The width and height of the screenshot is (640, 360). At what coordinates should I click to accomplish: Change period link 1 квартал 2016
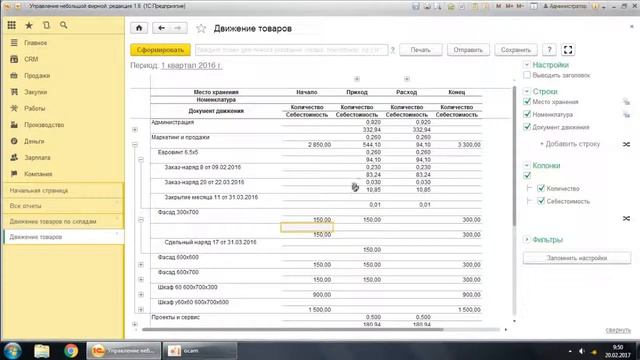tap(192, 65)
